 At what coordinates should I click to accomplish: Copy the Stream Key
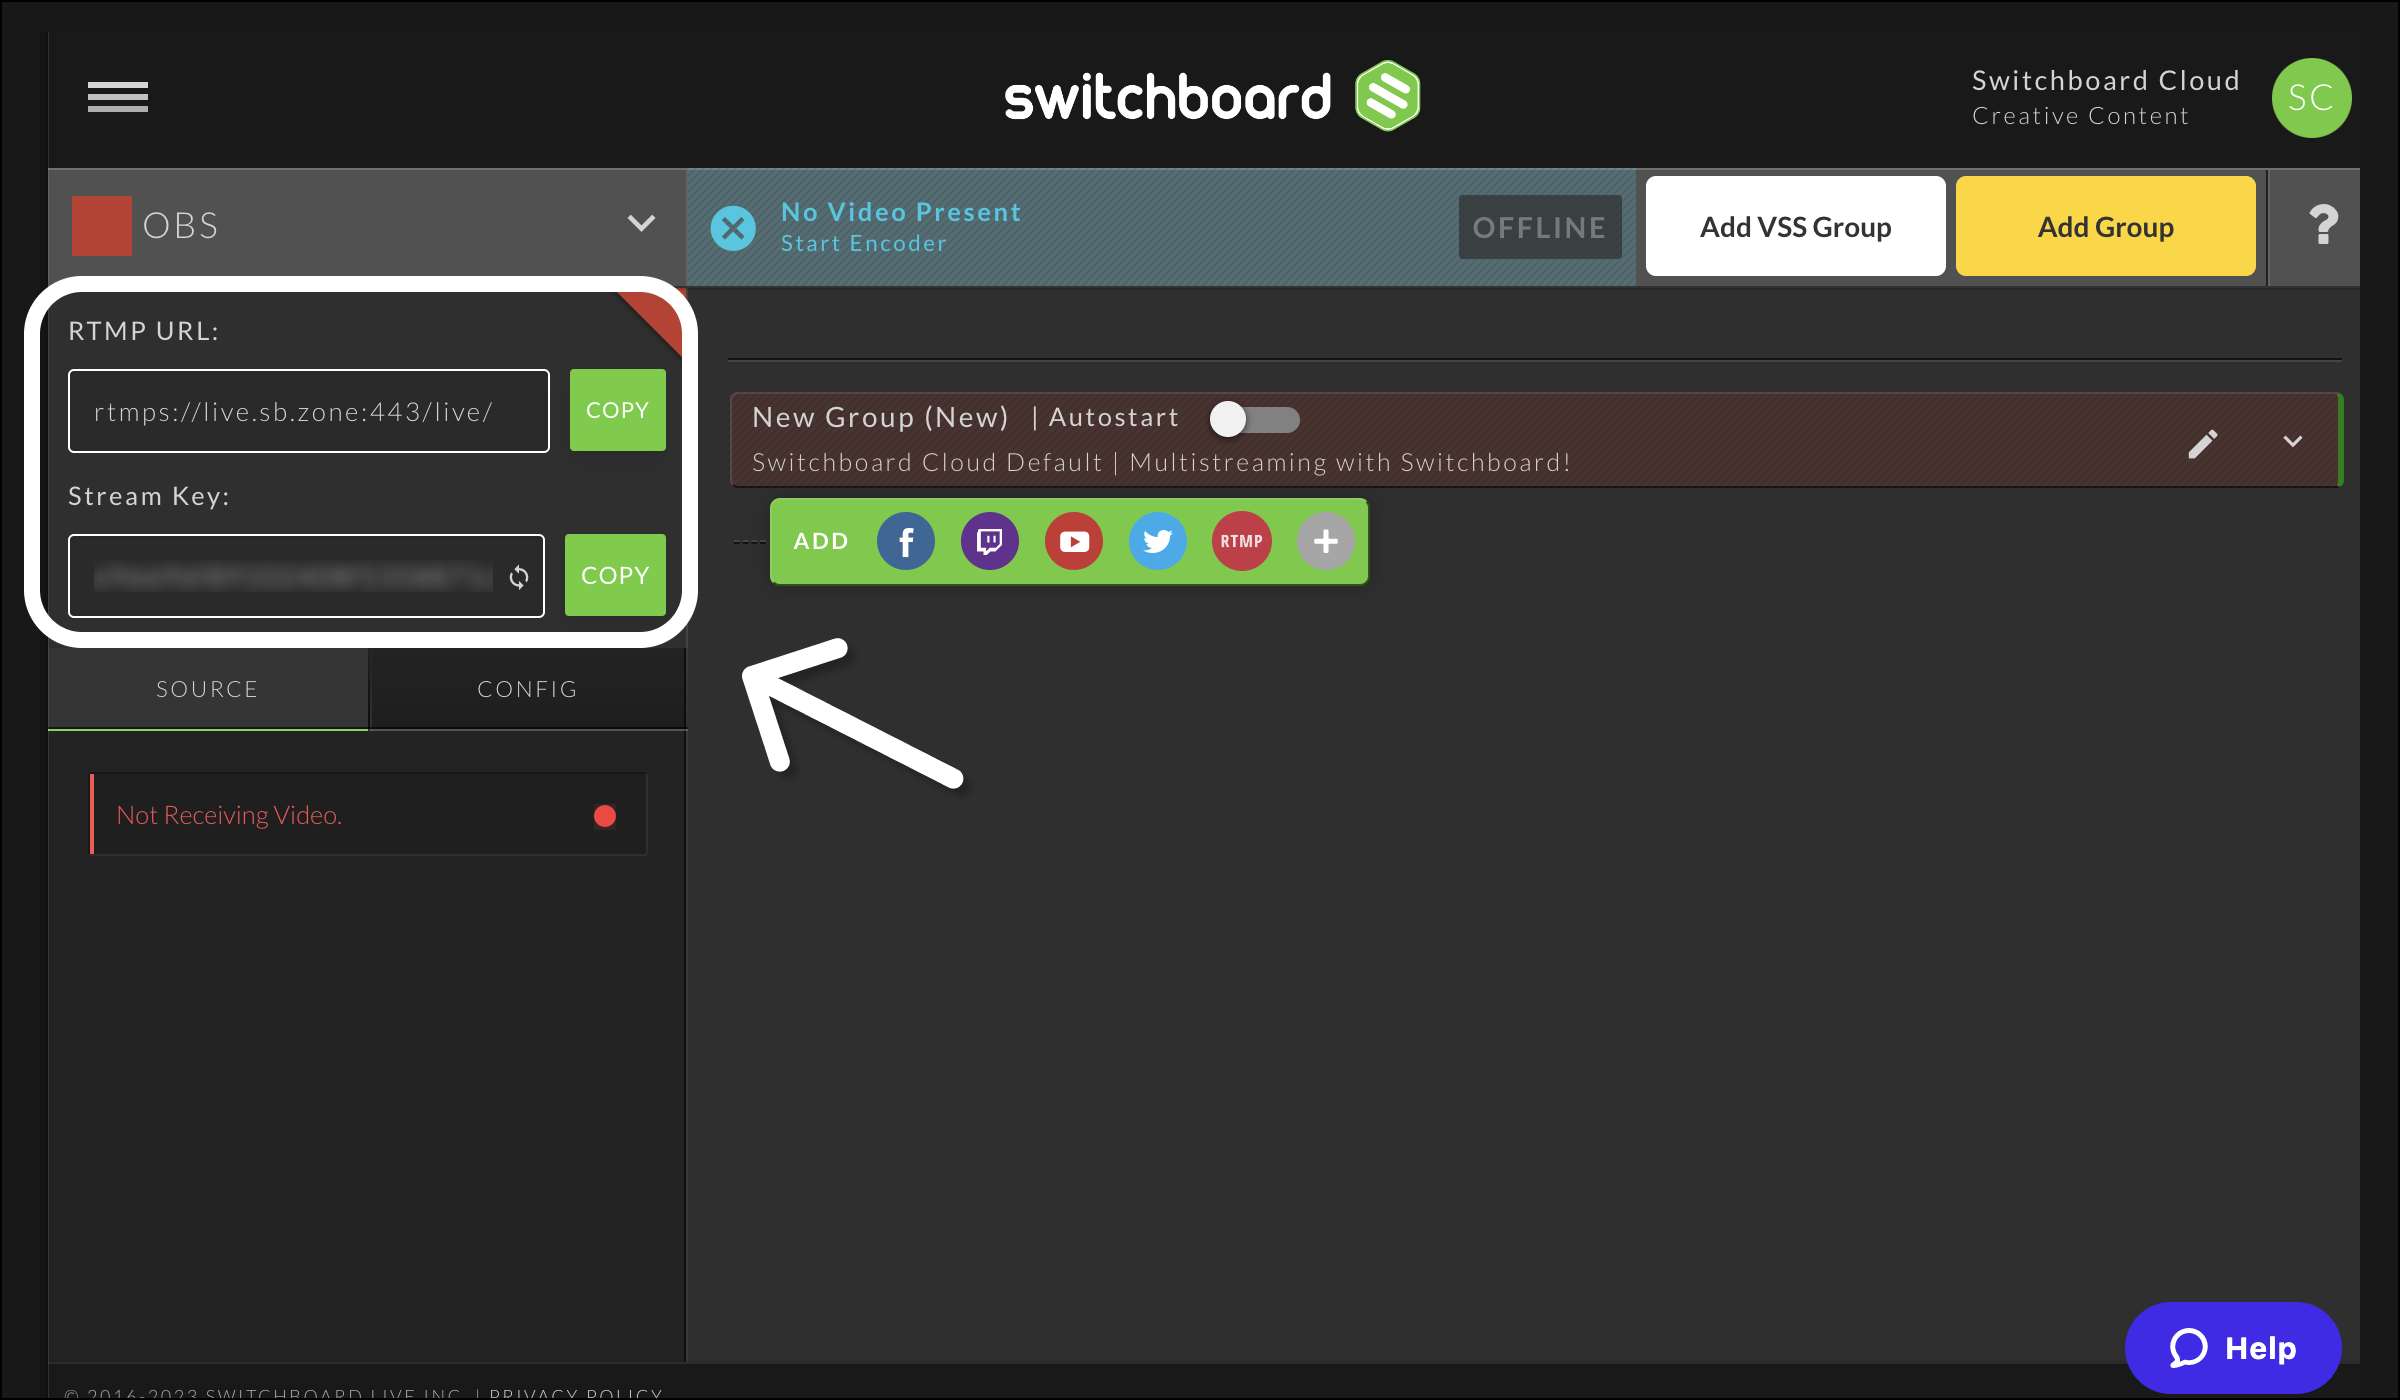[615, 575]
